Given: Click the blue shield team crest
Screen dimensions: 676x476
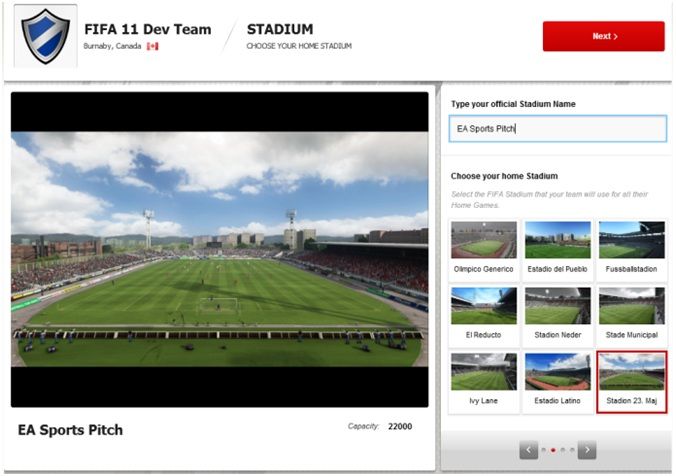Looking at the screenshot, I should click(45, 36).
